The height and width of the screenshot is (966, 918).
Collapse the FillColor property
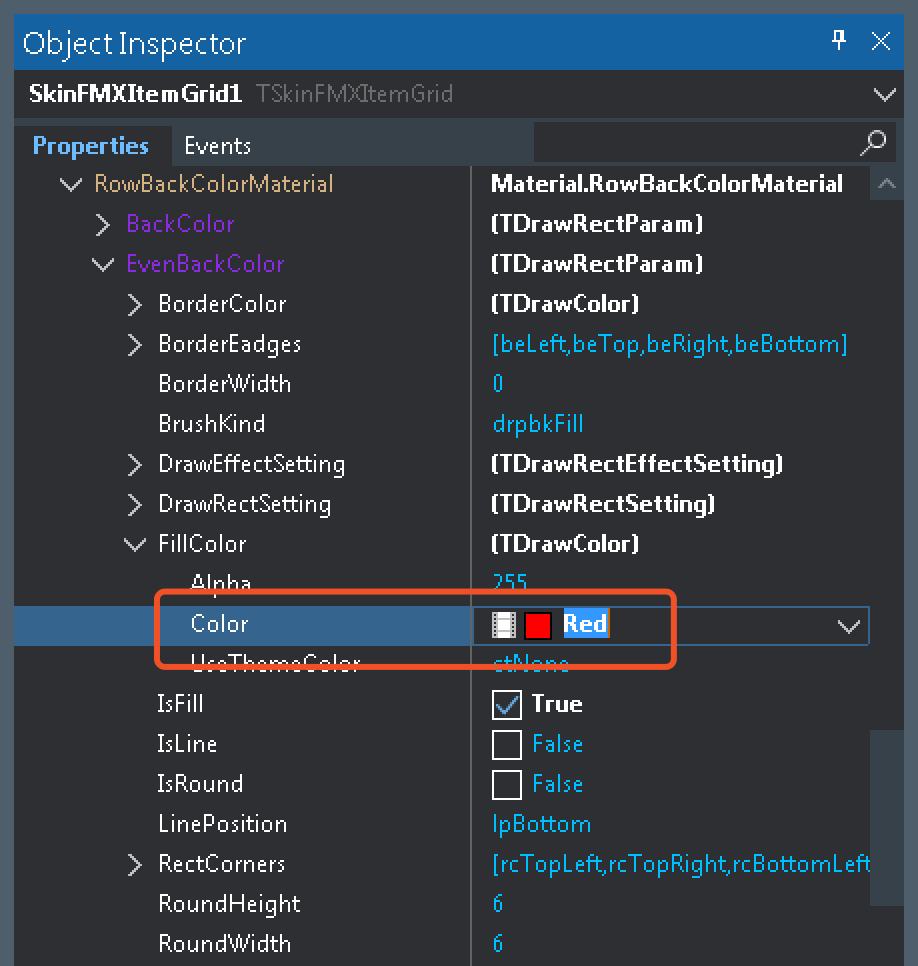click(x=135, y=545)
